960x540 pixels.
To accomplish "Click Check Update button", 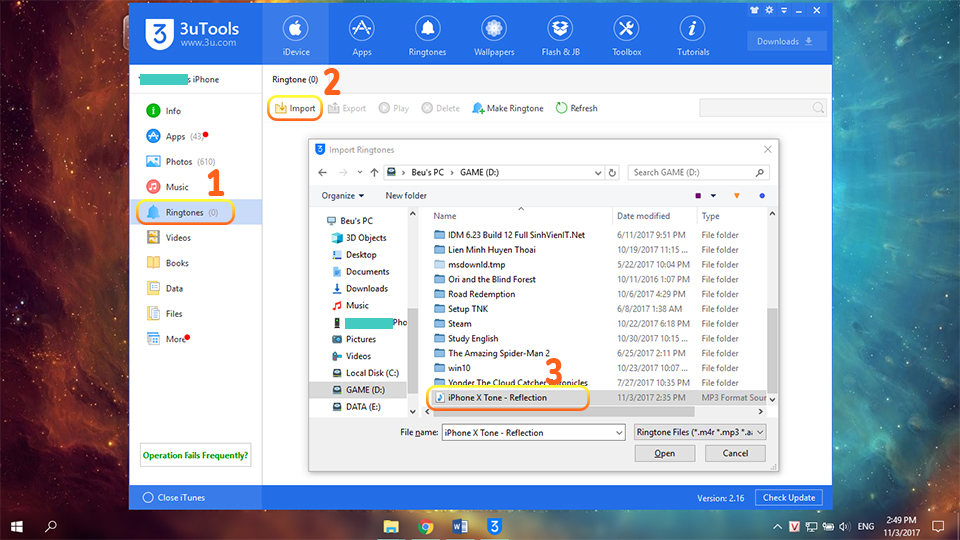I will coord(789,498).
